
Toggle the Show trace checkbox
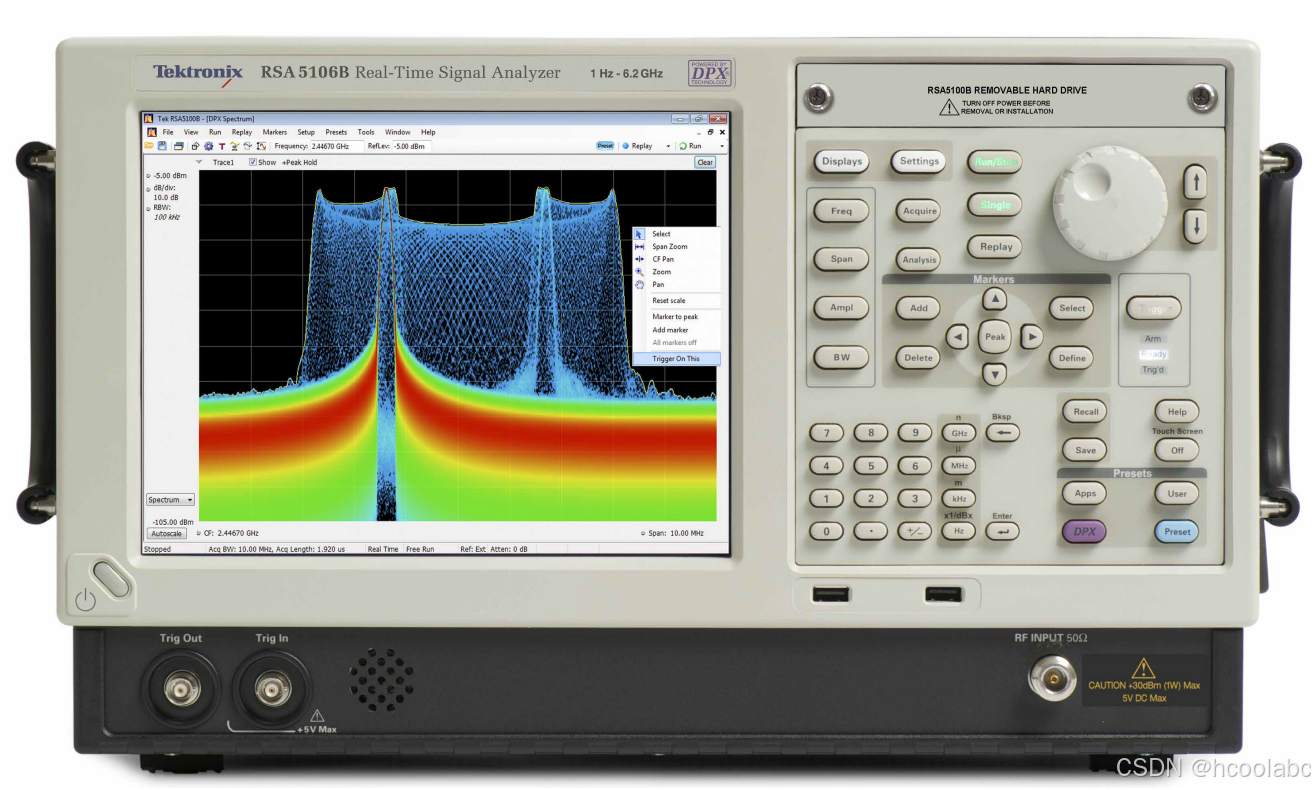click(252, 162)
